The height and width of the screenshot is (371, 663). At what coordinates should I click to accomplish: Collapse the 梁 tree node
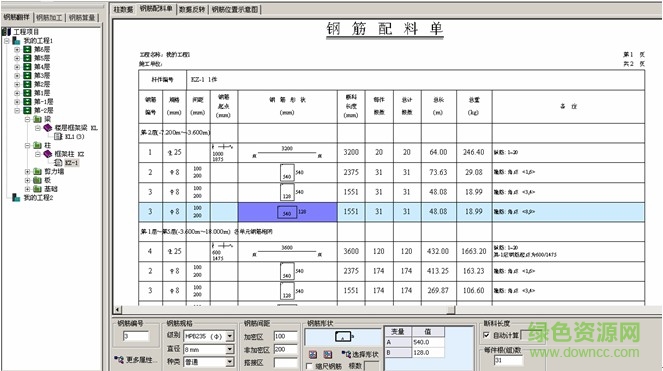pyautogui.click(x=27, y=119)
